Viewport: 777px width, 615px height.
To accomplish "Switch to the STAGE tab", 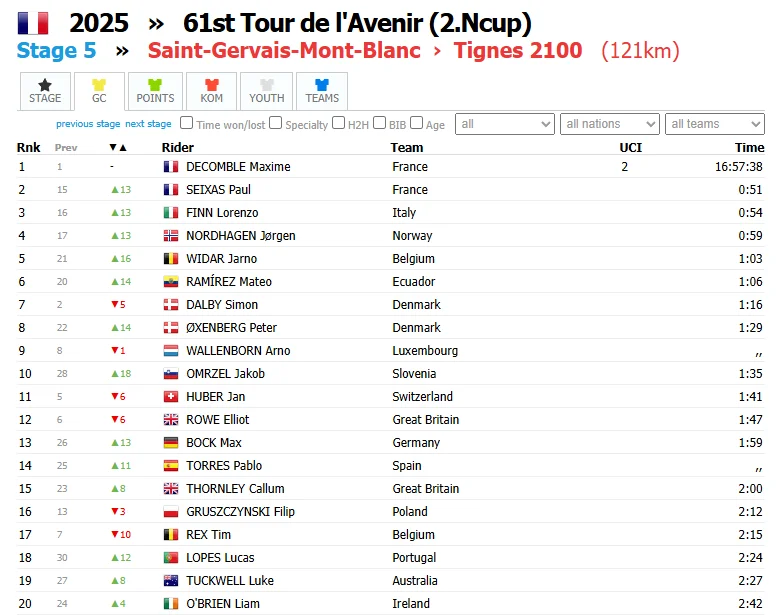I will [45, 91].
